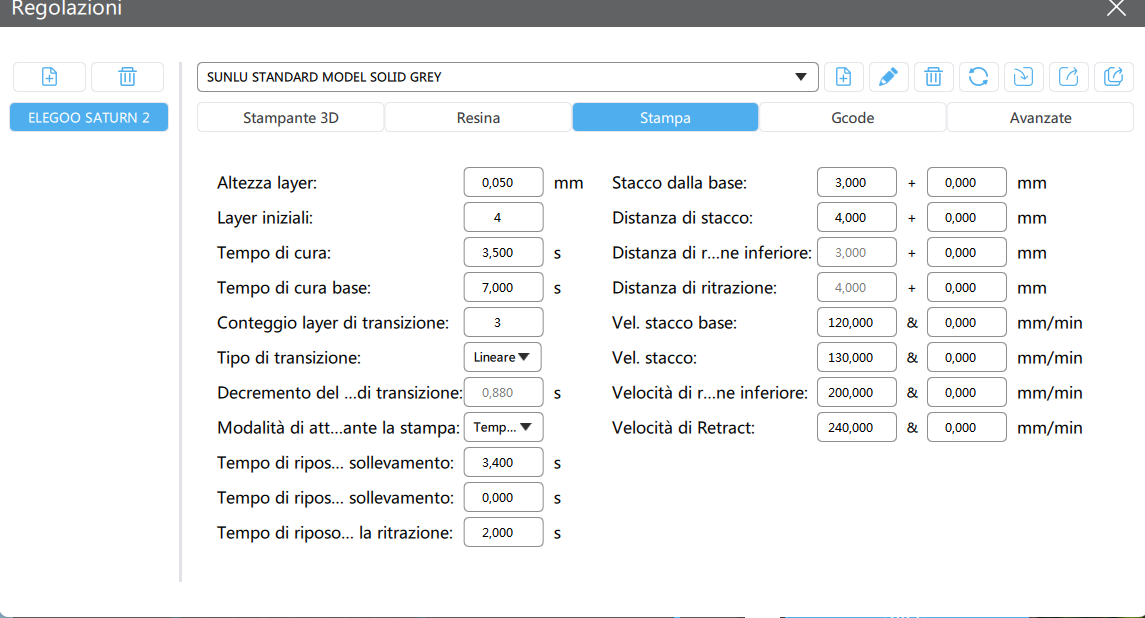Delete the selected printer from the list
This screenshot has width=1145, height=618.
click(x=127, y=77)
